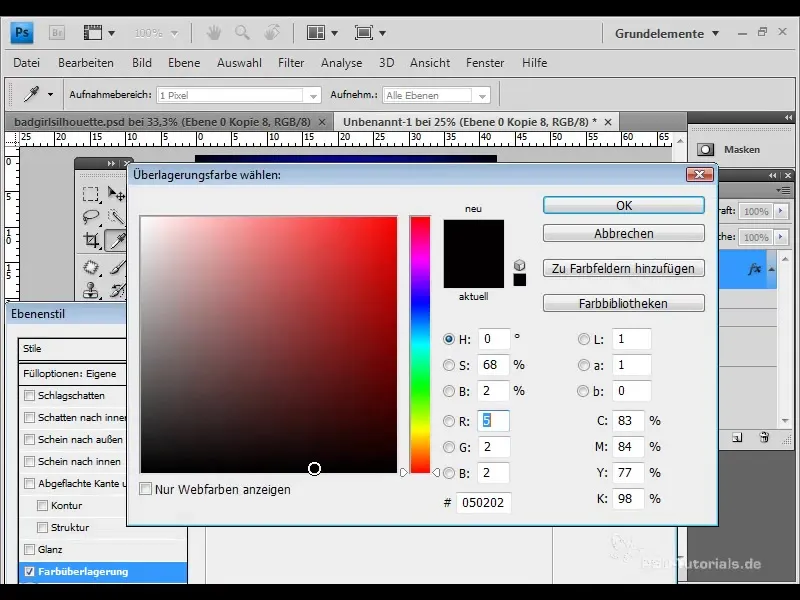Click the Abbrechen button
Viewport: 800px width, 600px height.
pyautogui.click(x=624, y=233)
